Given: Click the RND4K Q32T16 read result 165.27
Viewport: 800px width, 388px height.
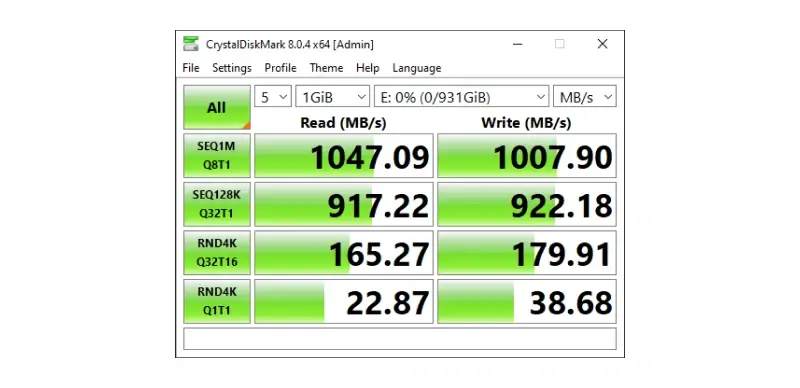Looking at the screenshot, I should [344, 253].
